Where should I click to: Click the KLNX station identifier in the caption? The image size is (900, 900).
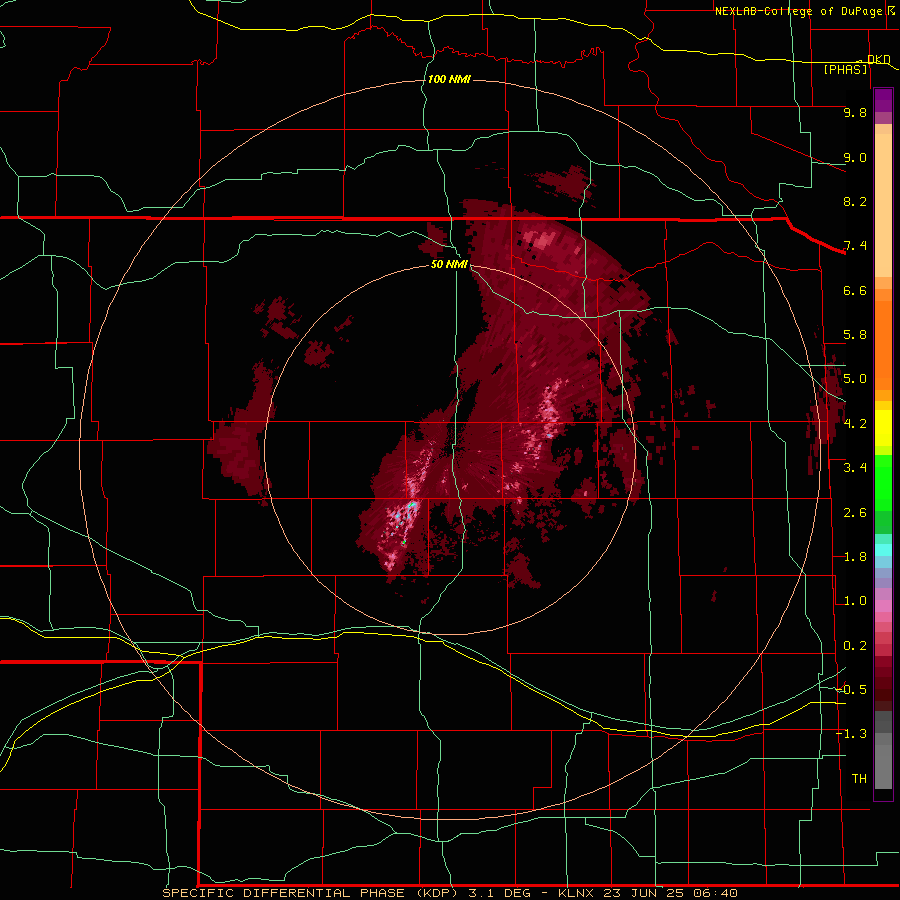(576, 893)
